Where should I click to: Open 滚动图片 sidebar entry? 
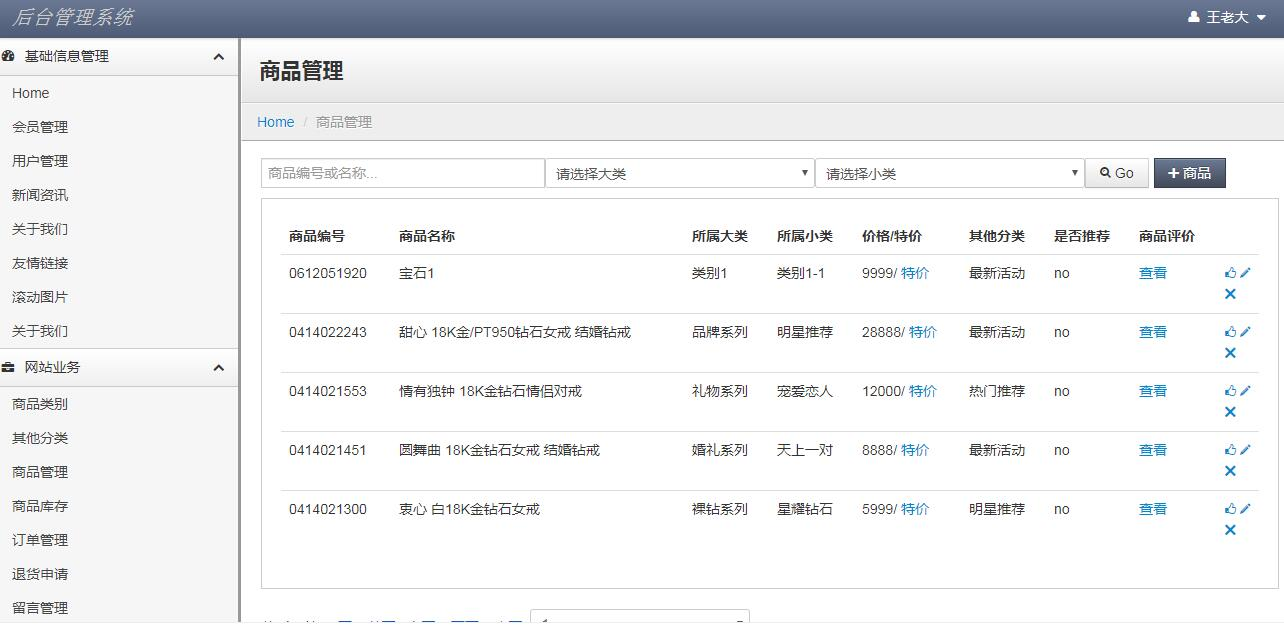pos(40,297)
